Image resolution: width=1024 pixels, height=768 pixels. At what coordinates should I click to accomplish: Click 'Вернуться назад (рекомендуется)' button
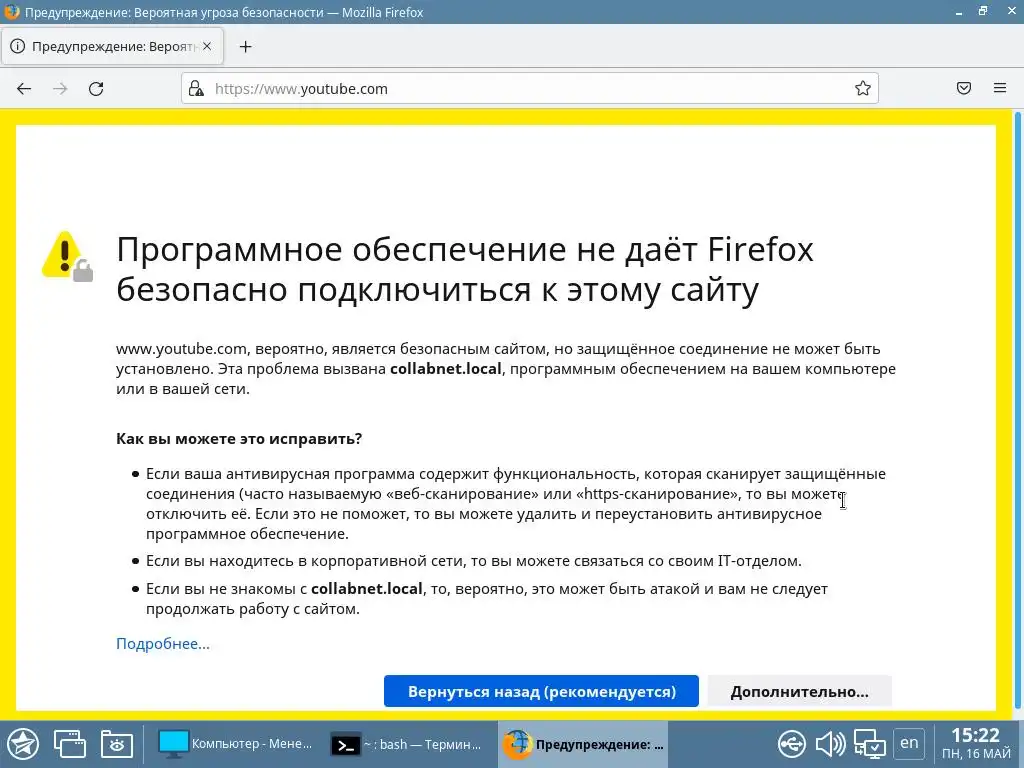click(541, 691)
